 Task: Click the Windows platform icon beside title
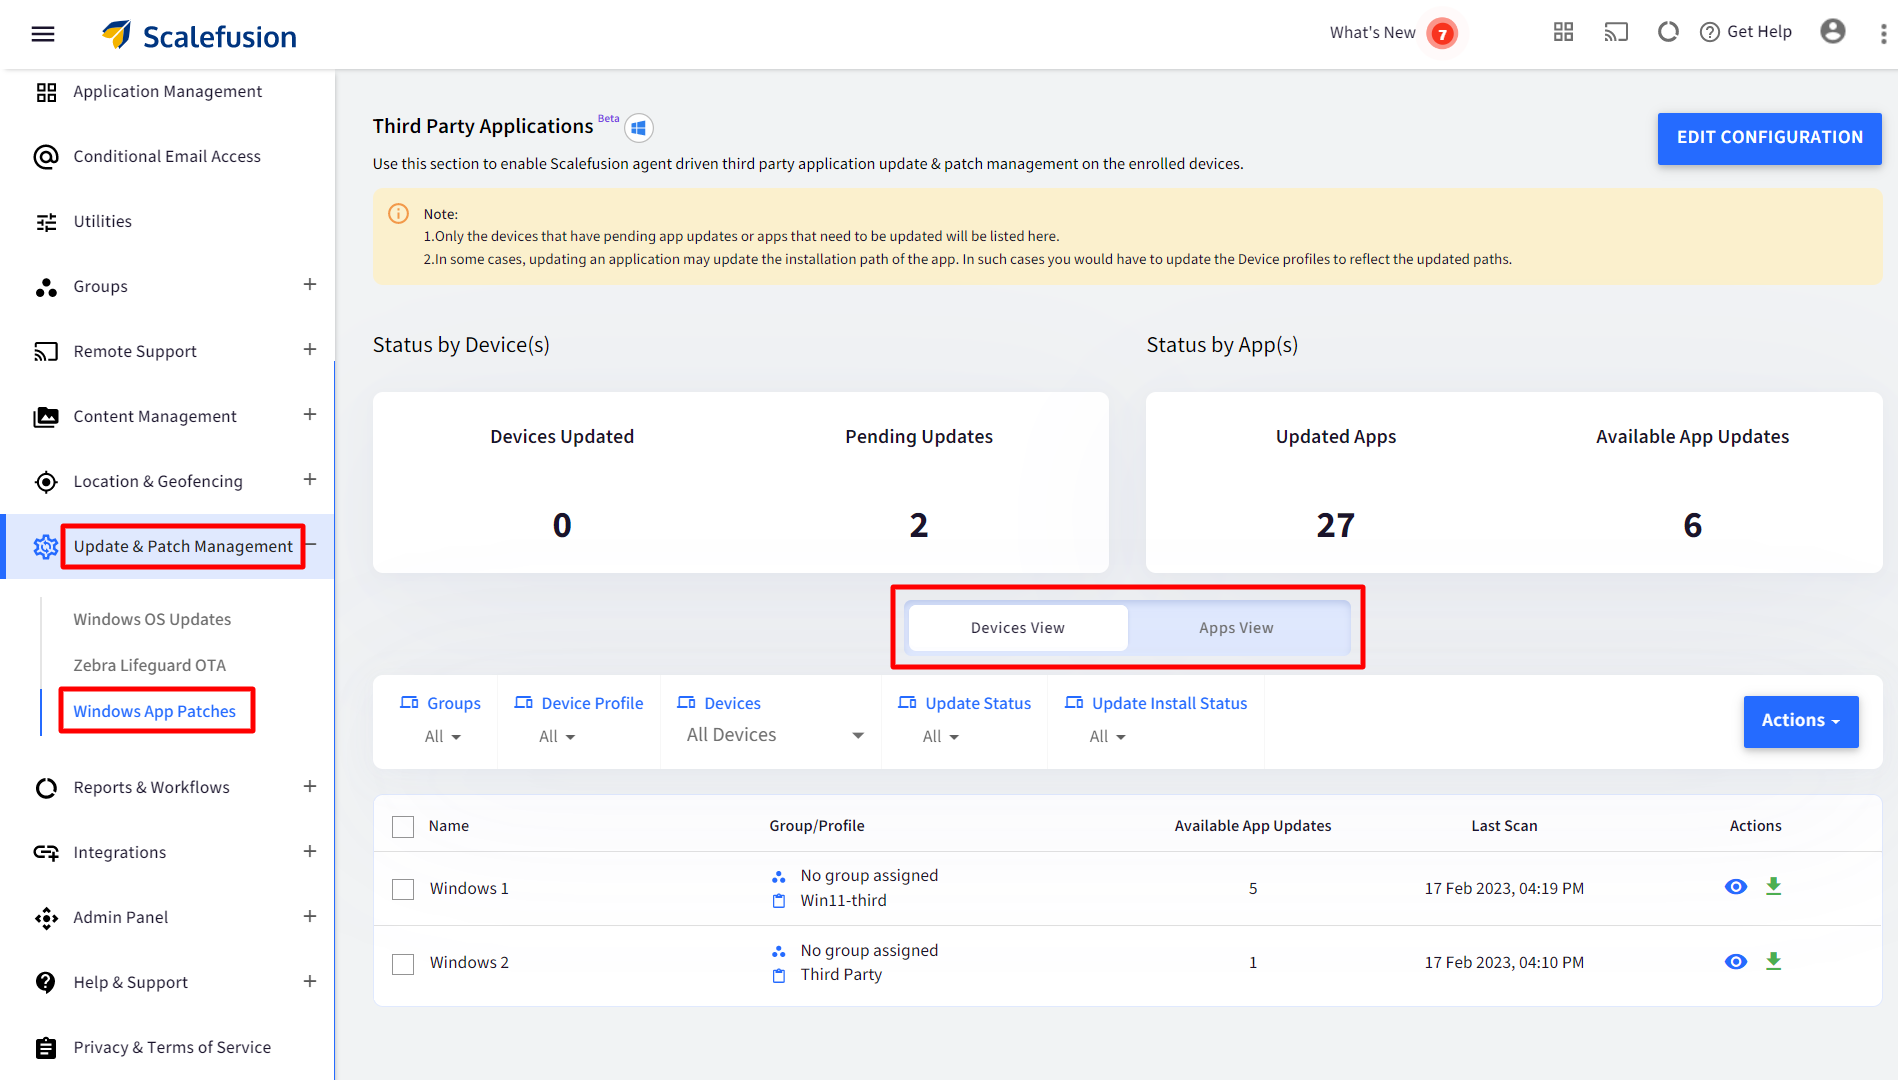639,128
